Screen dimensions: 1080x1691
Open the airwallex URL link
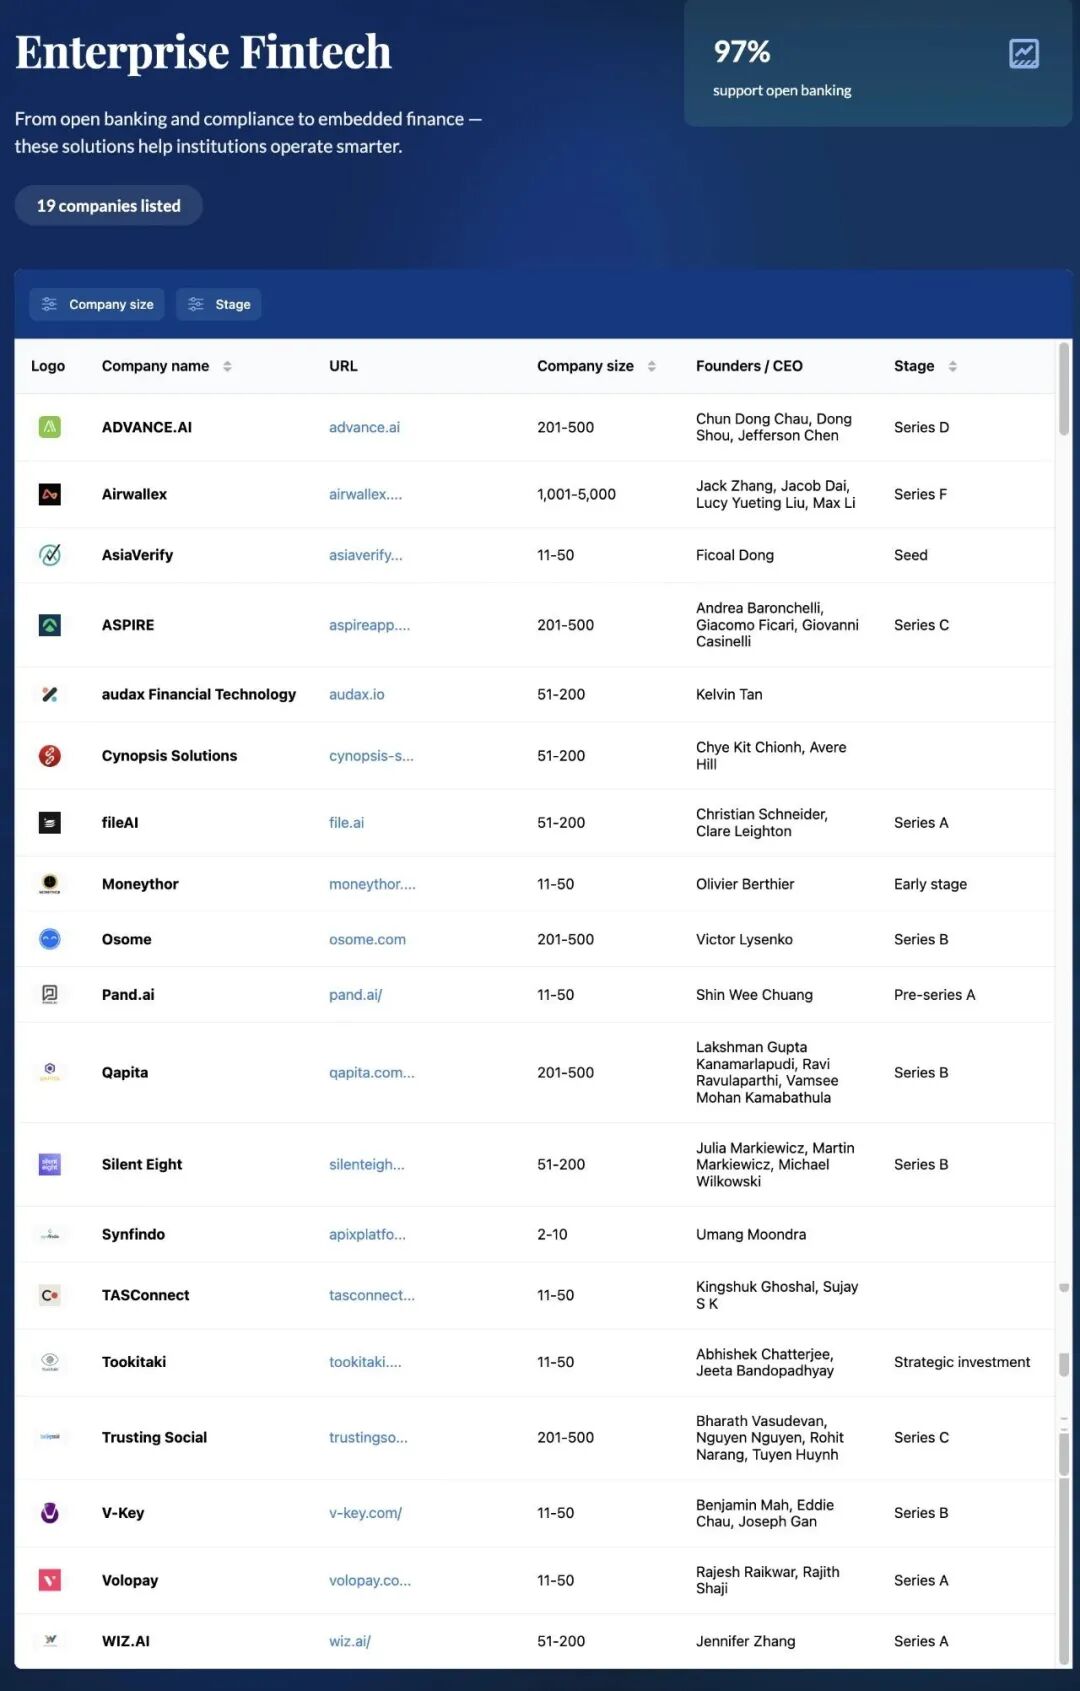[365, 494]
